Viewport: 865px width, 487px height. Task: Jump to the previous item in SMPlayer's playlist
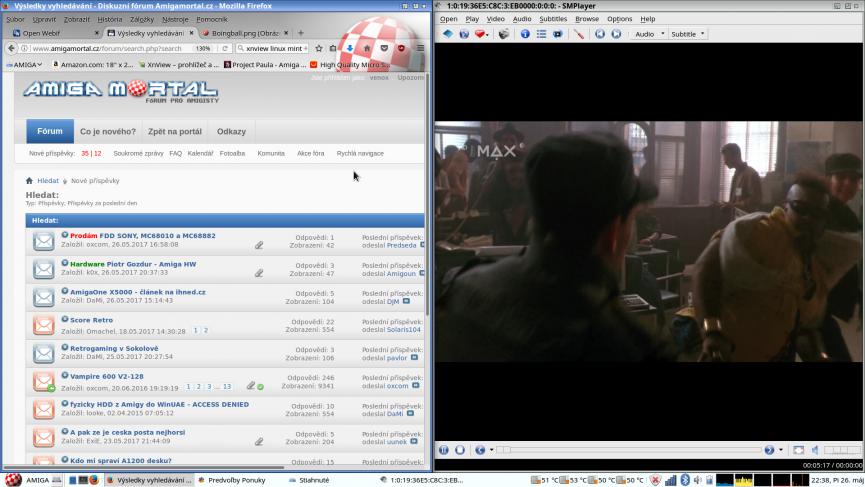click(600, 34)
